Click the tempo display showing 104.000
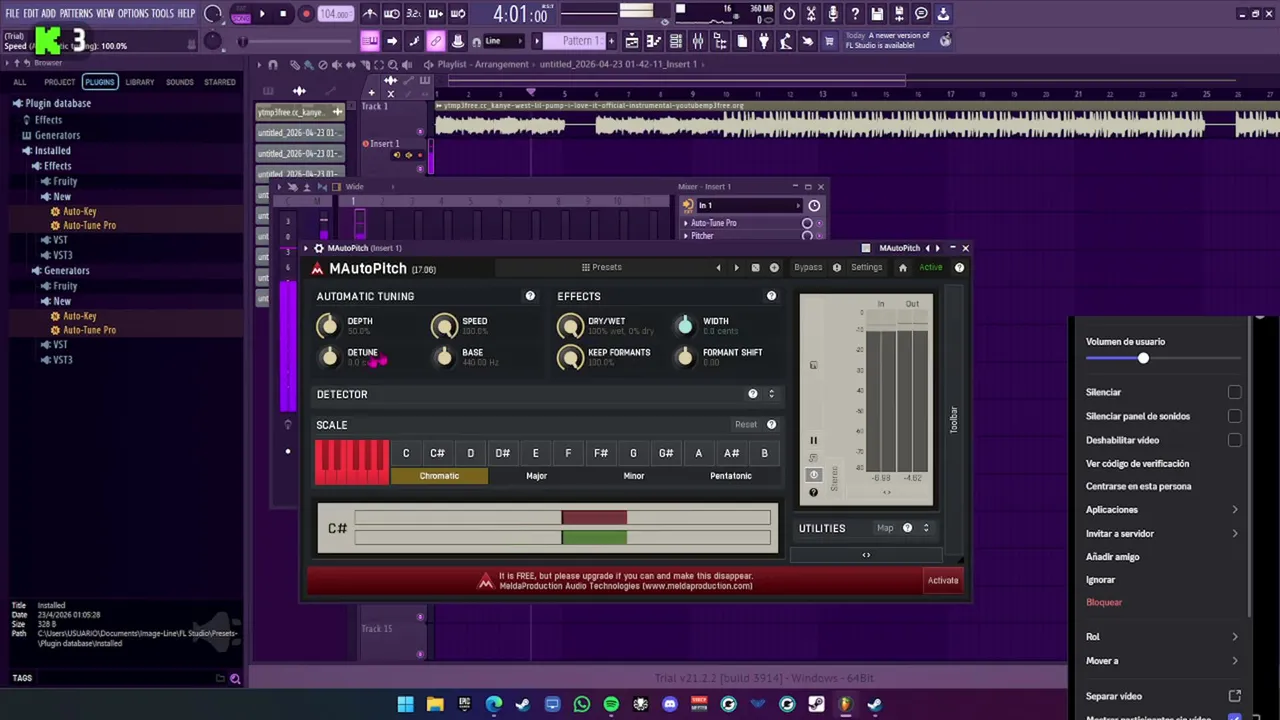 pos(336,14)
